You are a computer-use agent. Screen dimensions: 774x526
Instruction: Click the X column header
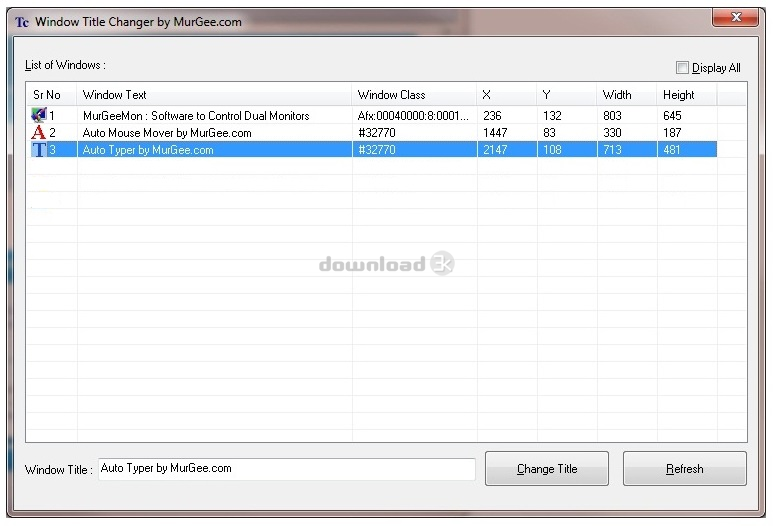click(507, 95)
